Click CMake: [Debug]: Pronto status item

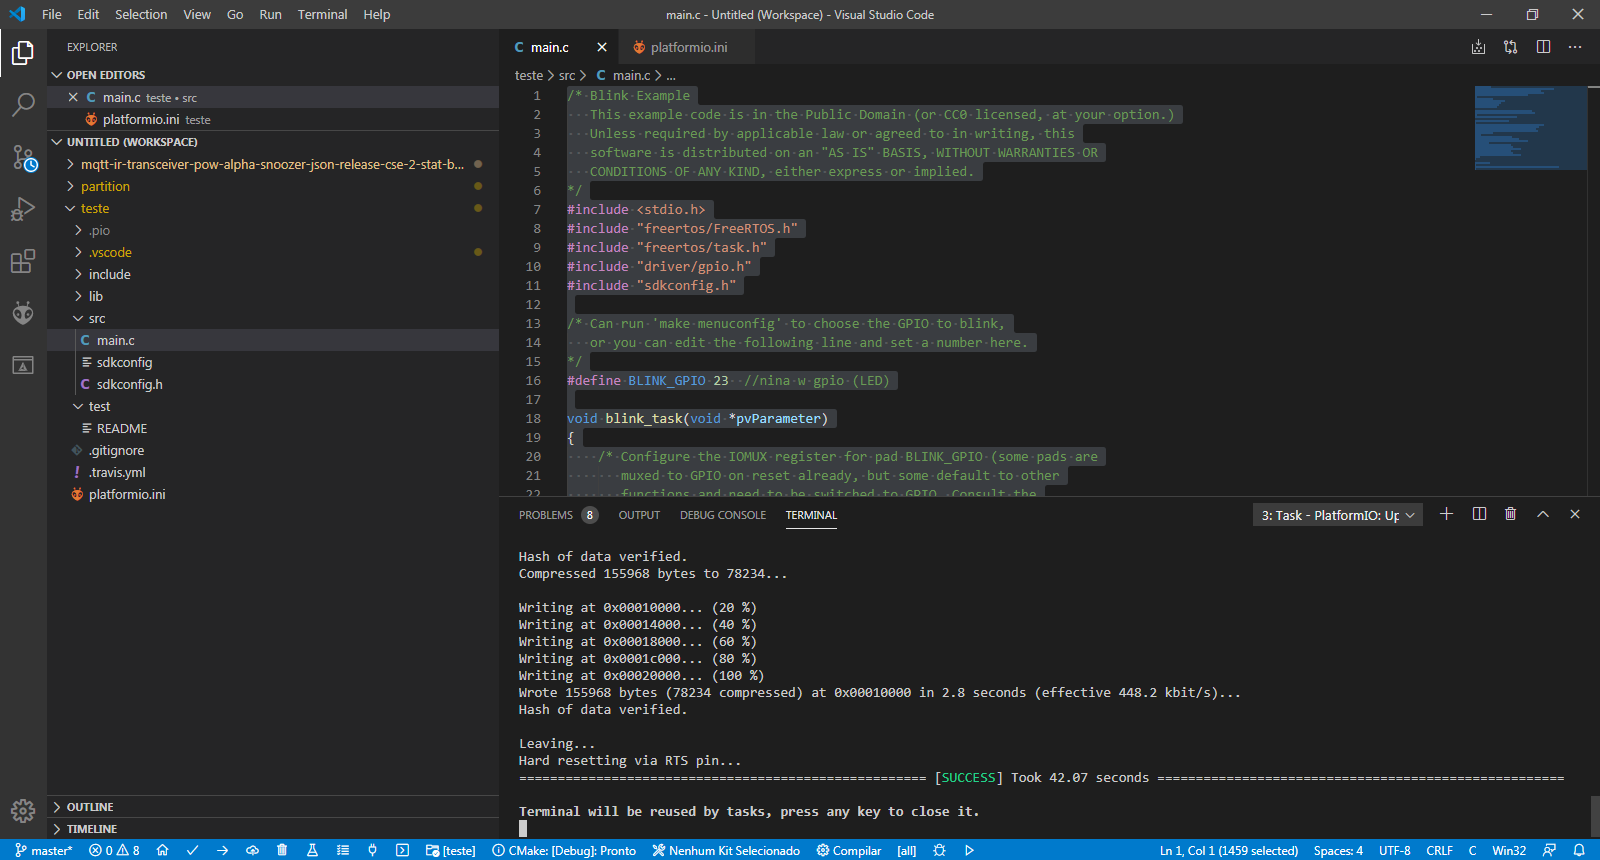coord(564,850)
